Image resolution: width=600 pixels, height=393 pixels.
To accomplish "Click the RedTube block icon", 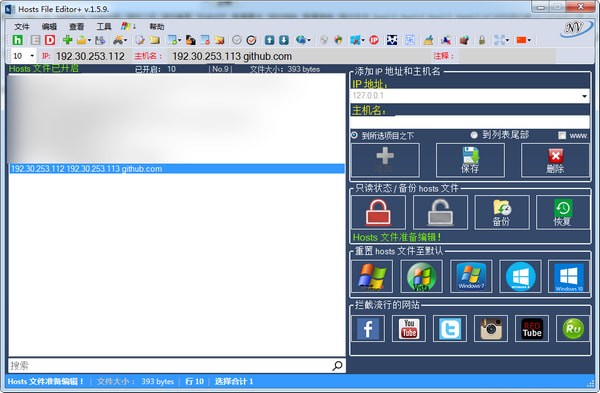I will pyautogui.click(x=532, y=328).
